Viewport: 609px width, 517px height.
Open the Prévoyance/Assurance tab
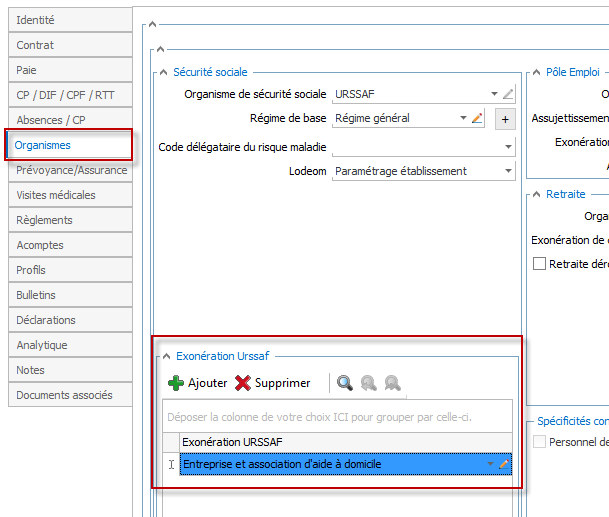click(x=70, y=170)
